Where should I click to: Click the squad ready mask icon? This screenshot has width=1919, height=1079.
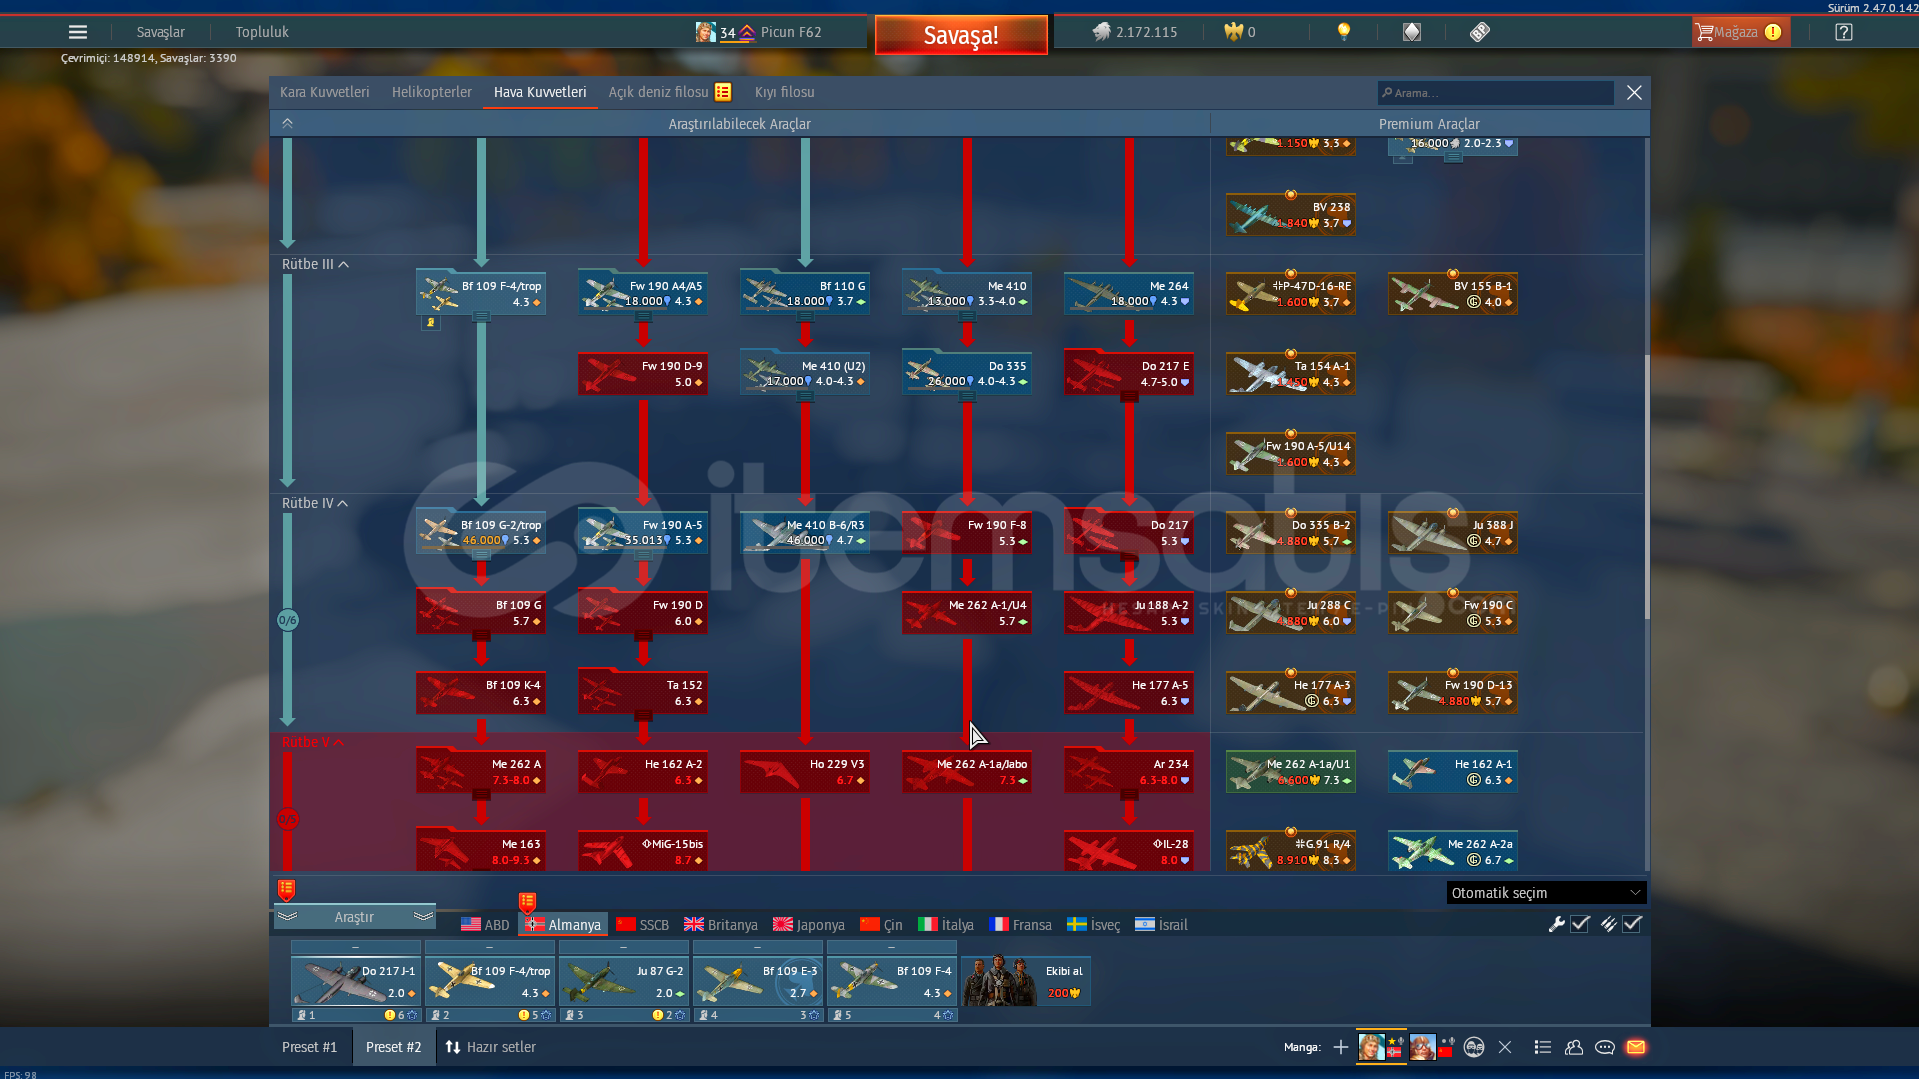(1474, 1047)
